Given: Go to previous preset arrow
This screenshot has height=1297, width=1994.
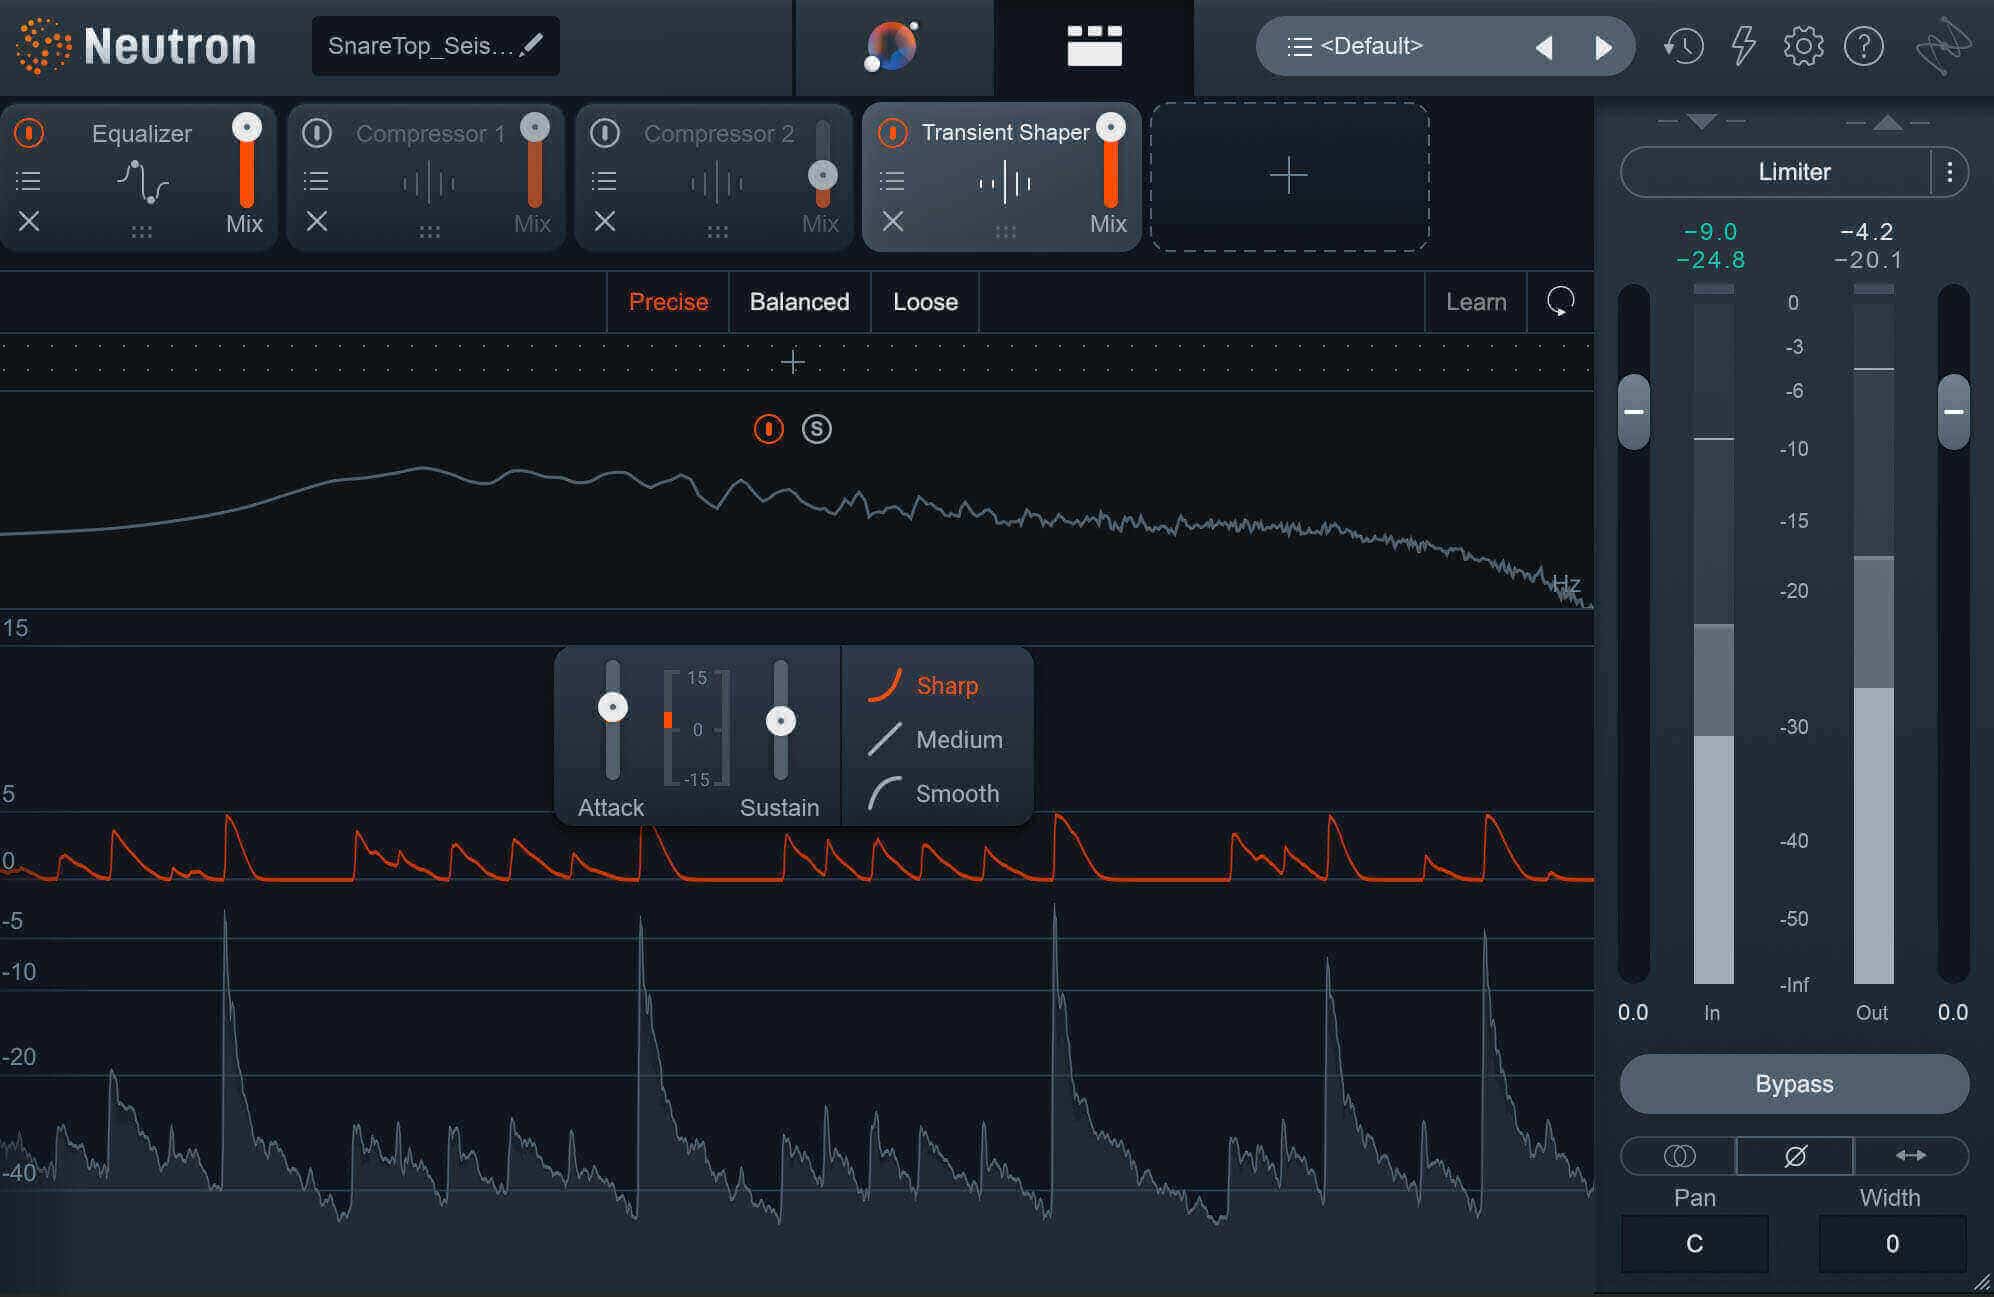Looking at the screenshot, I should point(1544,47).
